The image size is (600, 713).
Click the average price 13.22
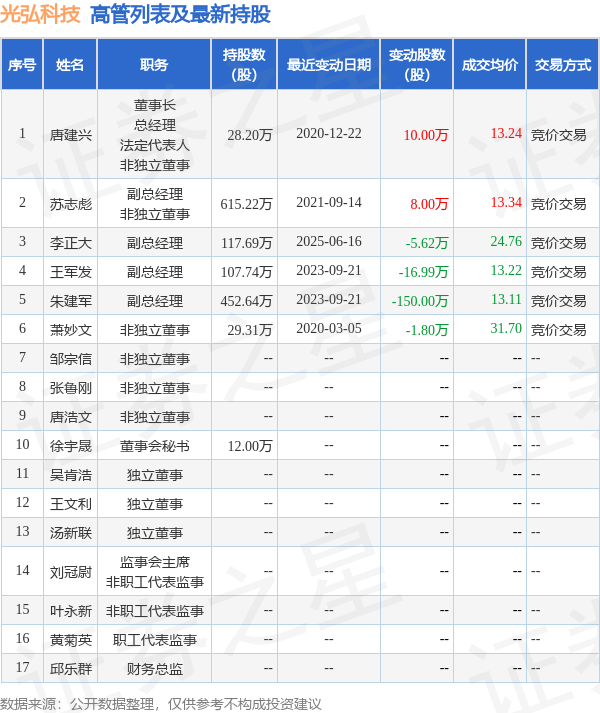click(506, 270)
